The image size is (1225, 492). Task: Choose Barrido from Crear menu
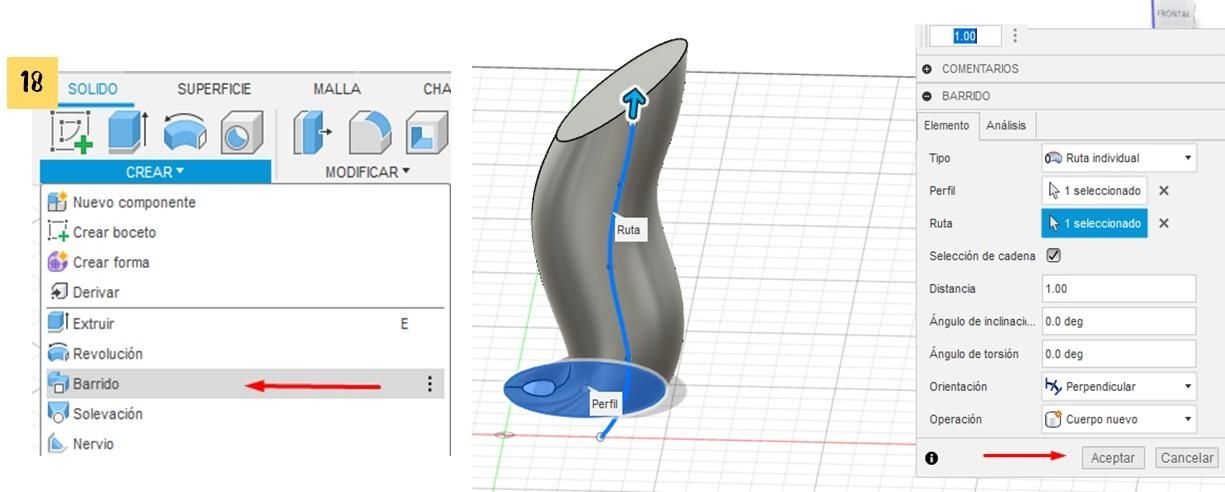245,383
